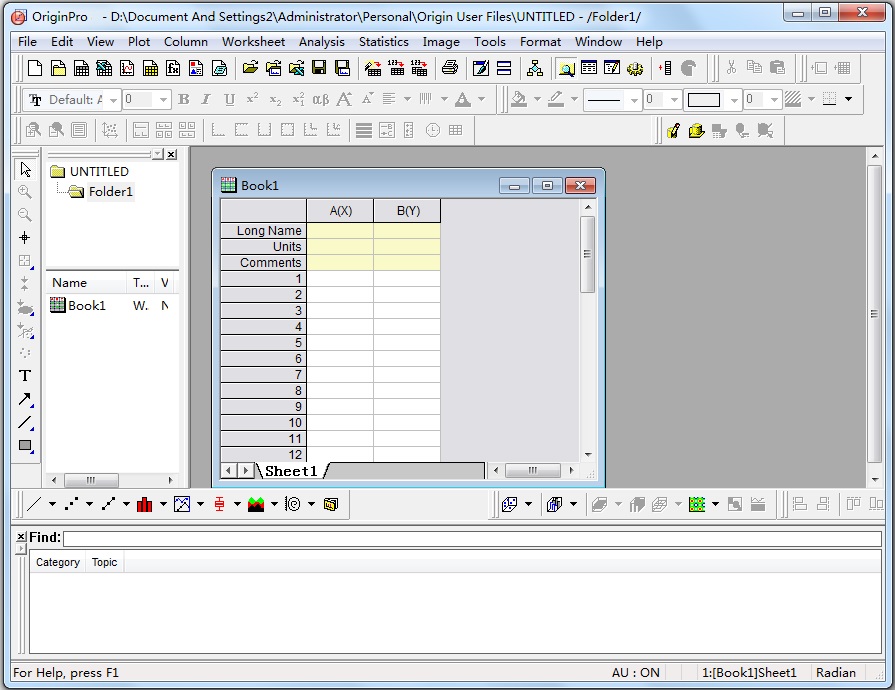Print the active worksheet
The width and height of the screenshot is (895, 690).
pos(452,68)
